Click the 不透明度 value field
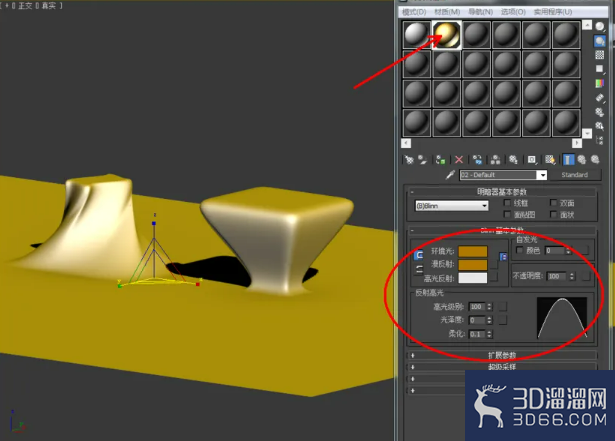The height and width of the screenshot is (441, 615). coord(557,276)
